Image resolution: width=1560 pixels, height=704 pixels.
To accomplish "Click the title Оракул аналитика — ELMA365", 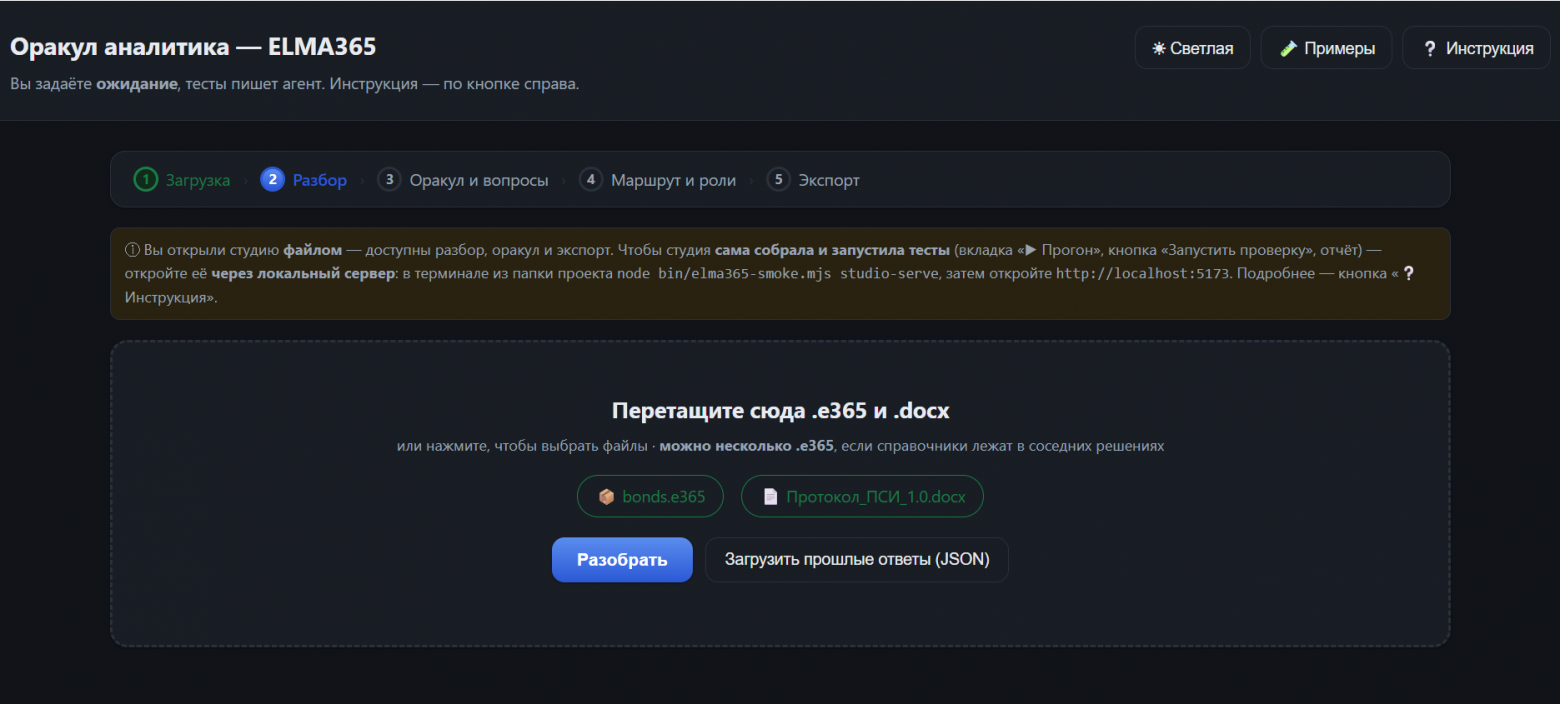I will [193, 47].
